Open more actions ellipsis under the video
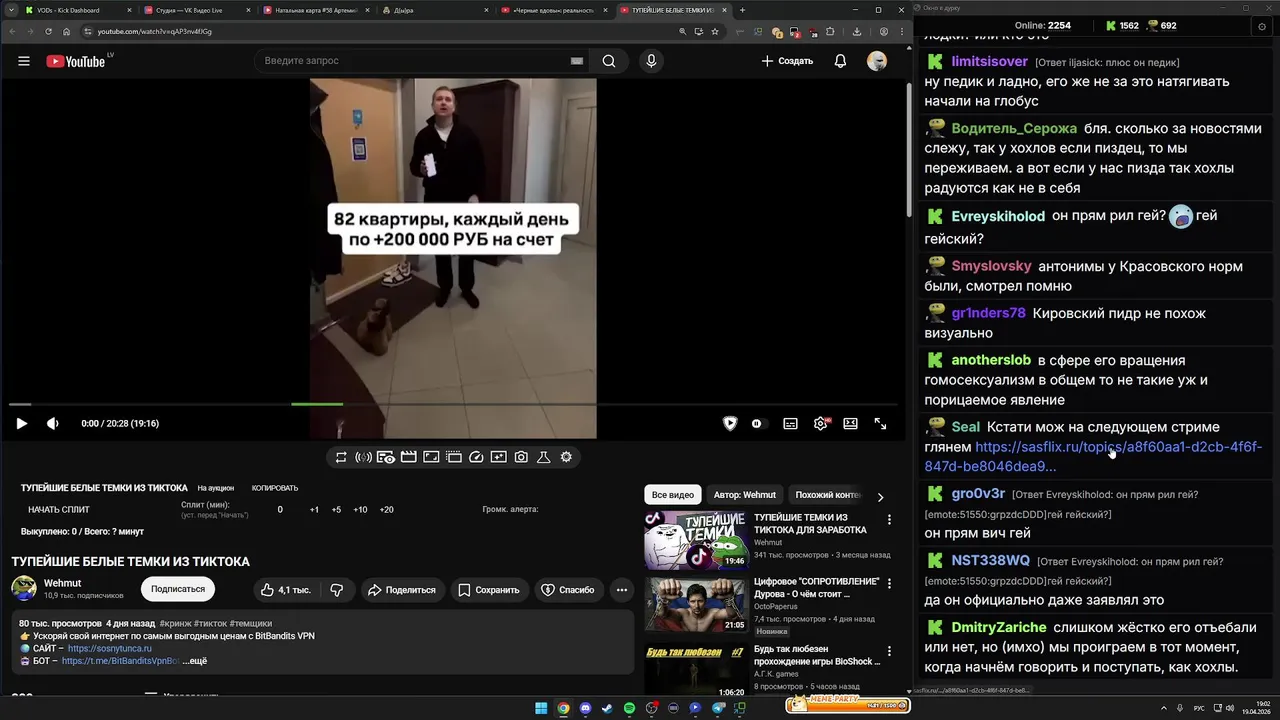This screenshot has height=720, width=1280. (622, 590)
